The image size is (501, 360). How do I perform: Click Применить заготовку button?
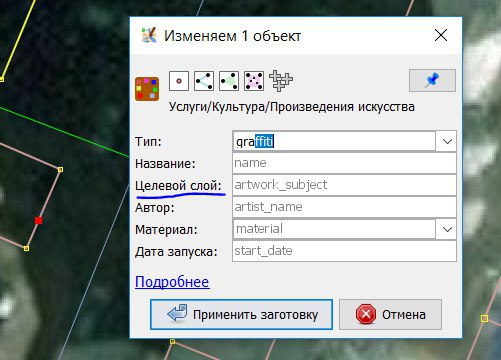point(241,314)
